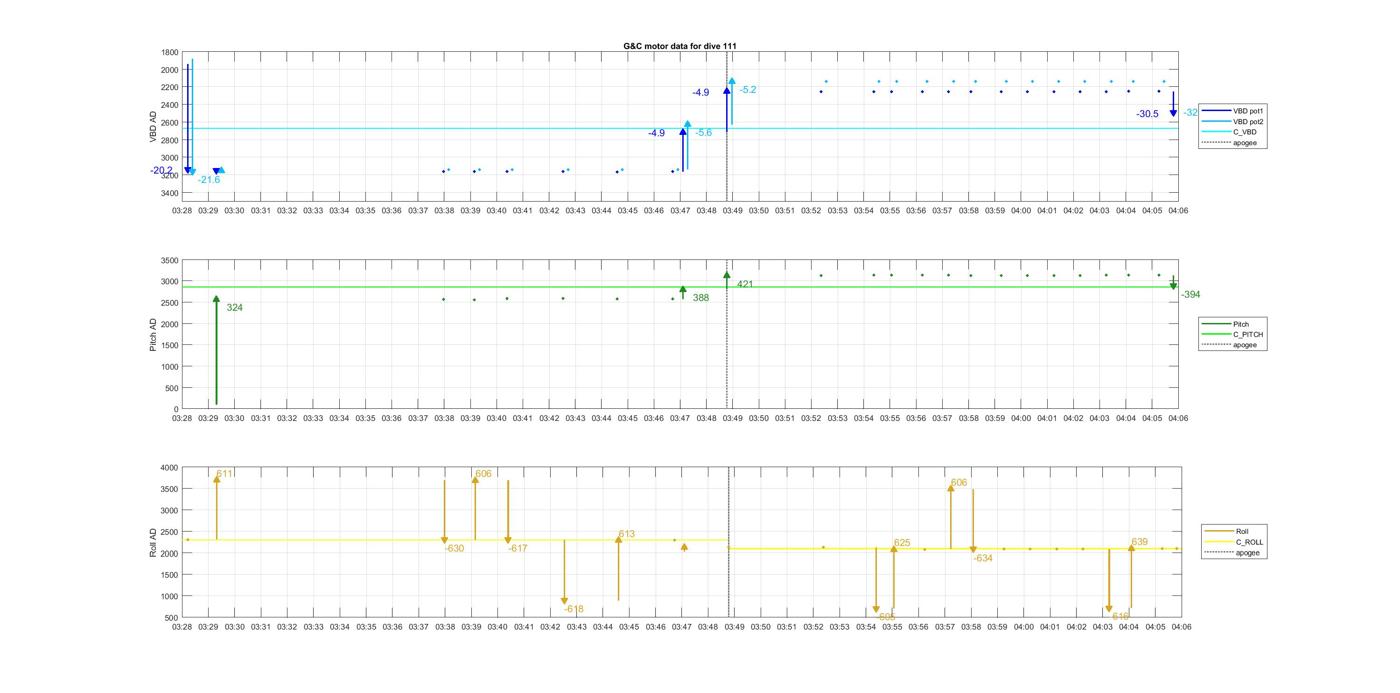Click the 611 roll label
Image resolution: width=1400 pixels, height=693 pixels.
(x=225, y=474)
